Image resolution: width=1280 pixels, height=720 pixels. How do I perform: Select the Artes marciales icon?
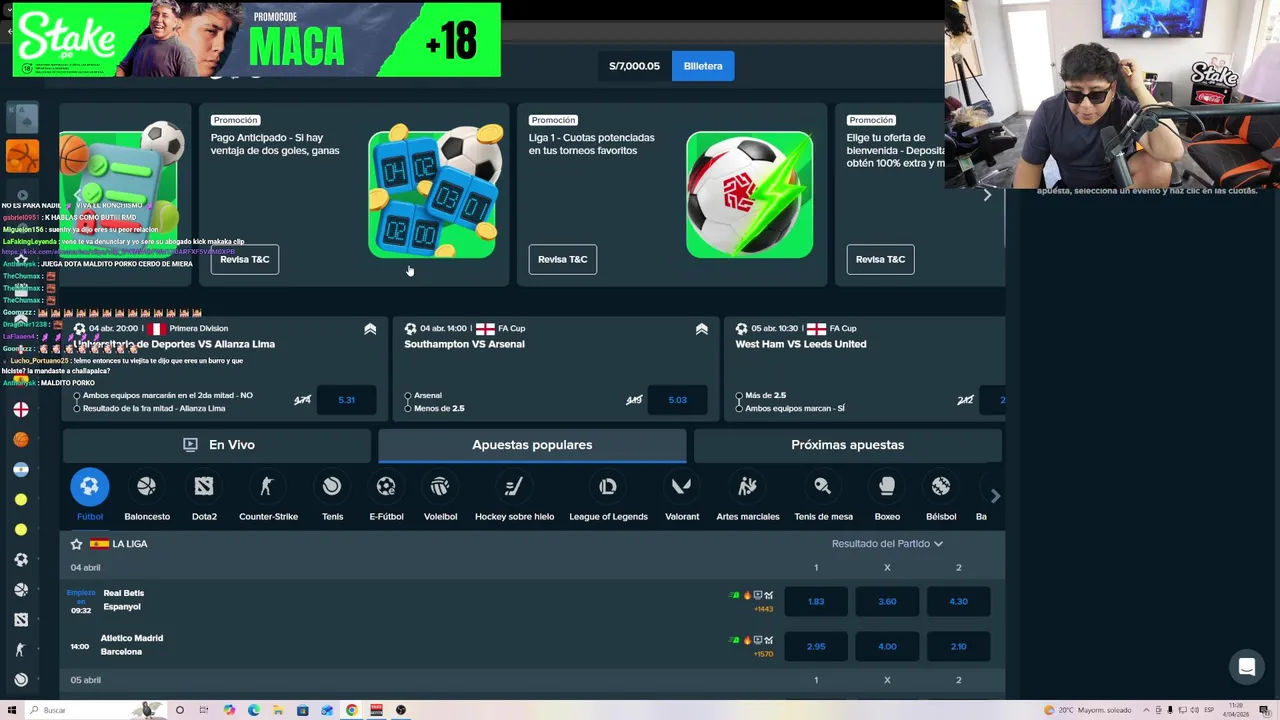tap(747, 487)
